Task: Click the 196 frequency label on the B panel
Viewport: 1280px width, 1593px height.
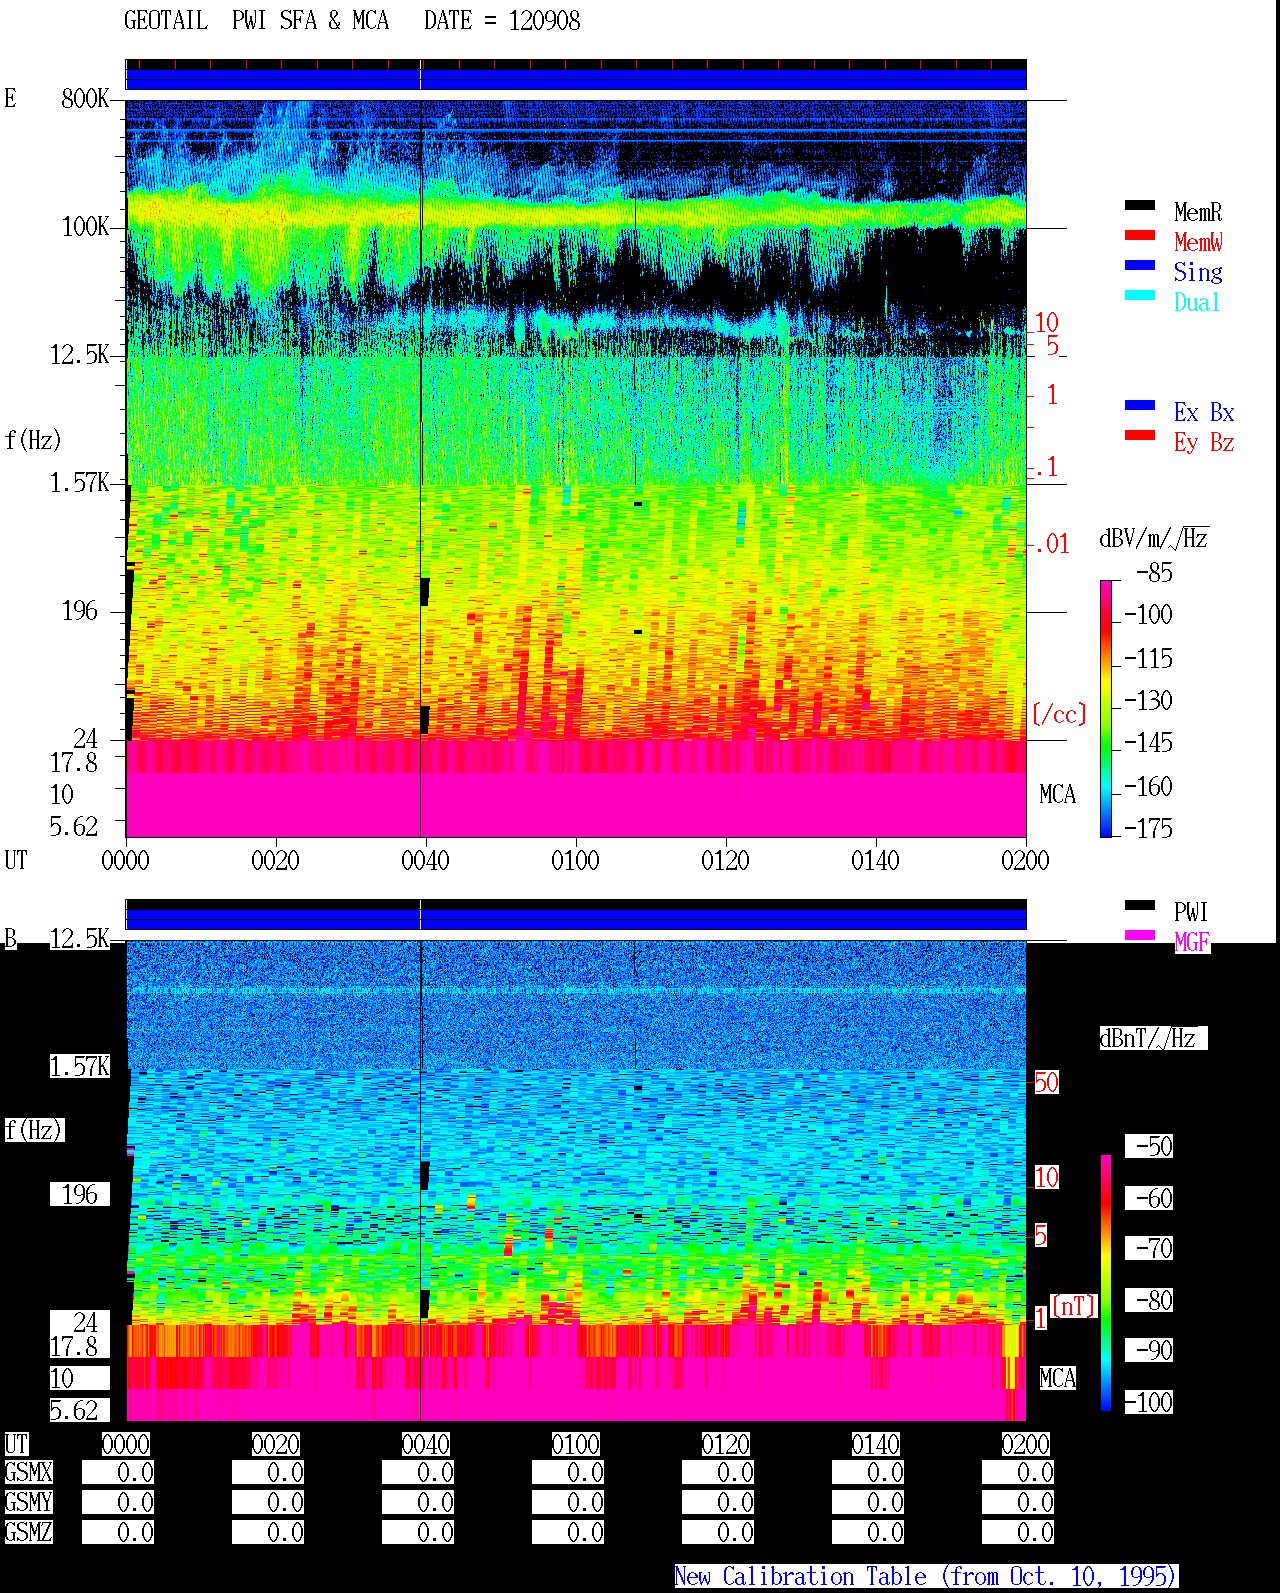Action: coord(80,1195)
